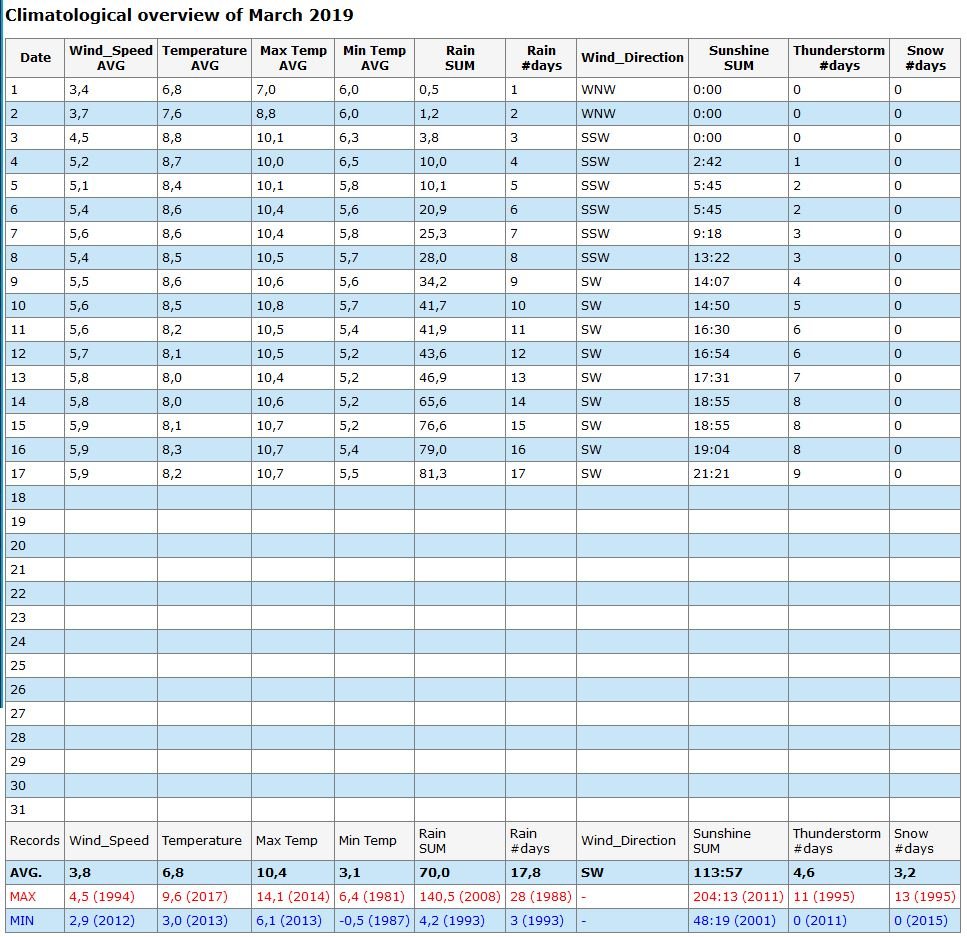Viewport: 967px width, 937px height.
Task: Click the Temperature AVG column header
Action: [204, 58]
